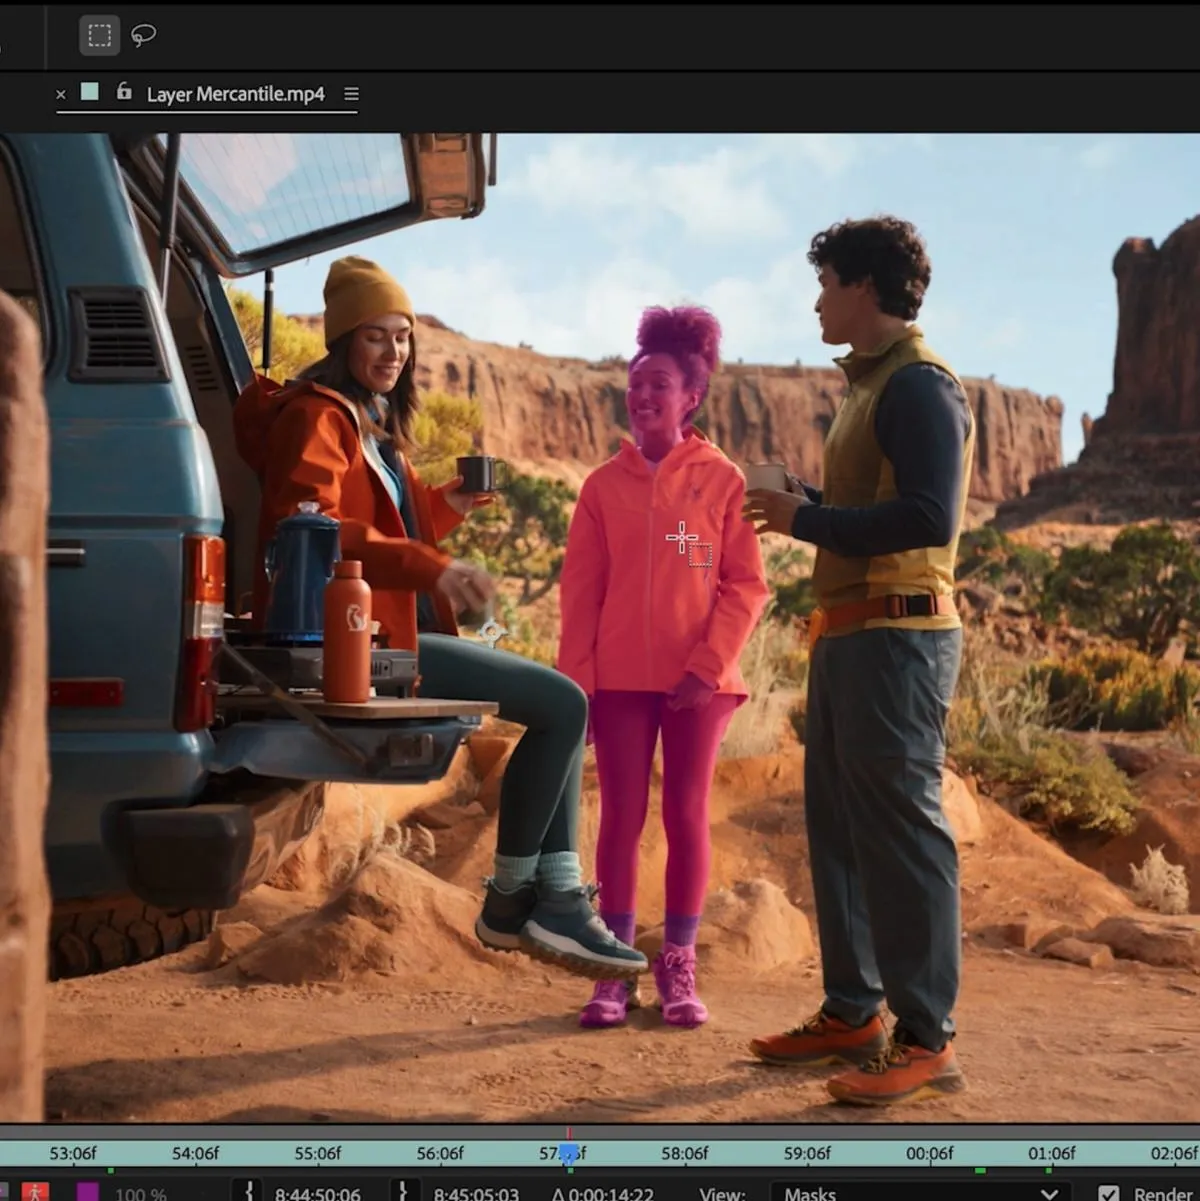Image resolution: width=1200 pixels, height=1201 pixels.
Task: Close the Layer Mercantile.mp4 panel
Action: [x=61, y=93]
